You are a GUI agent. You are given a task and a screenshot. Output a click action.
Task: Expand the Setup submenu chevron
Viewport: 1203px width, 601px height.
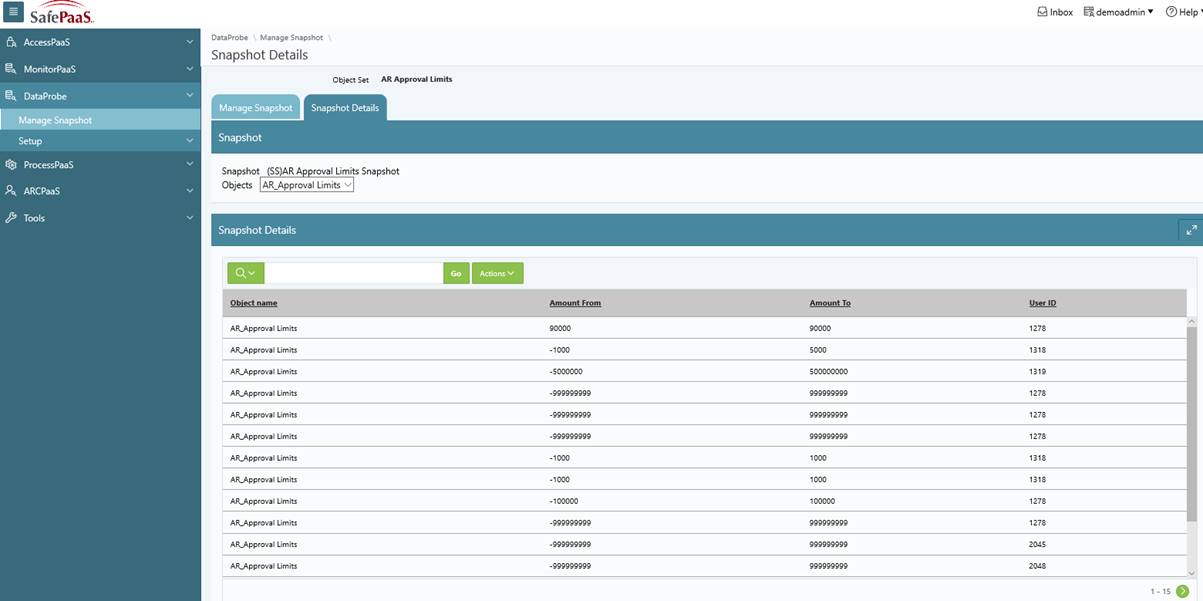(x=190, y=141)
